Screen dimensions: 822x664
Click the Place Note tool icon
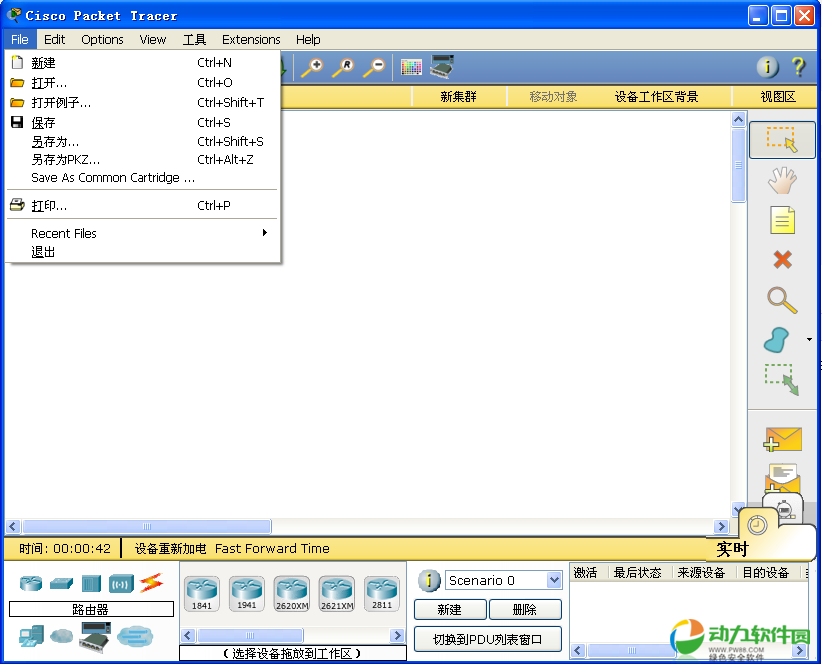(x=782, y=220)
